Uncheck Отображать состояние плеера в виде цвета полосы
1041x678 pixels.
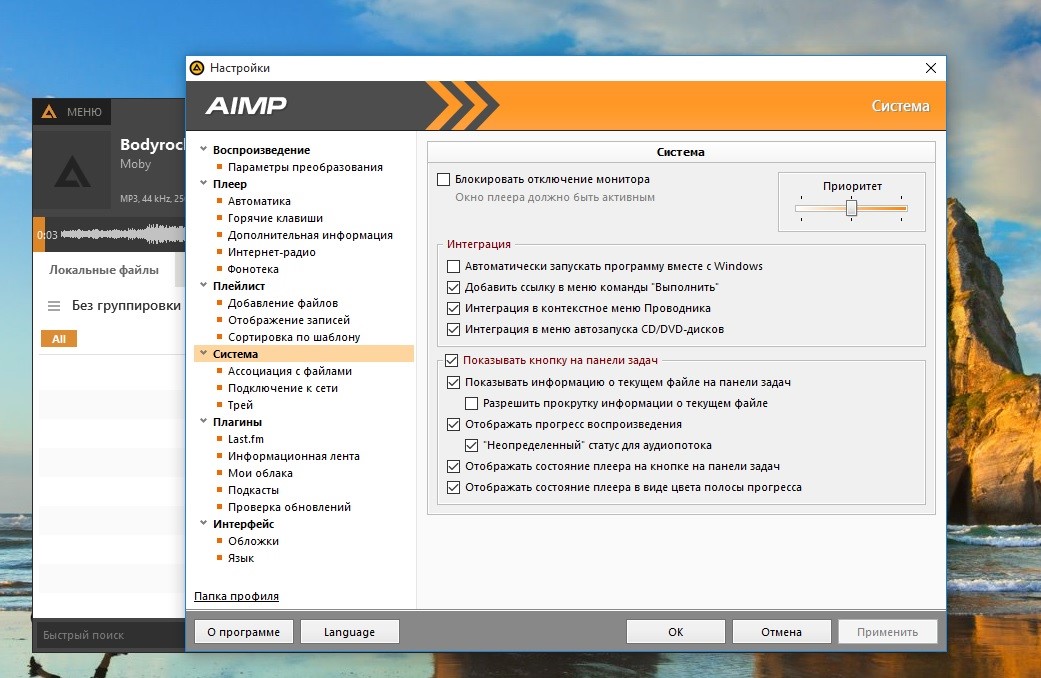(453, 487)
